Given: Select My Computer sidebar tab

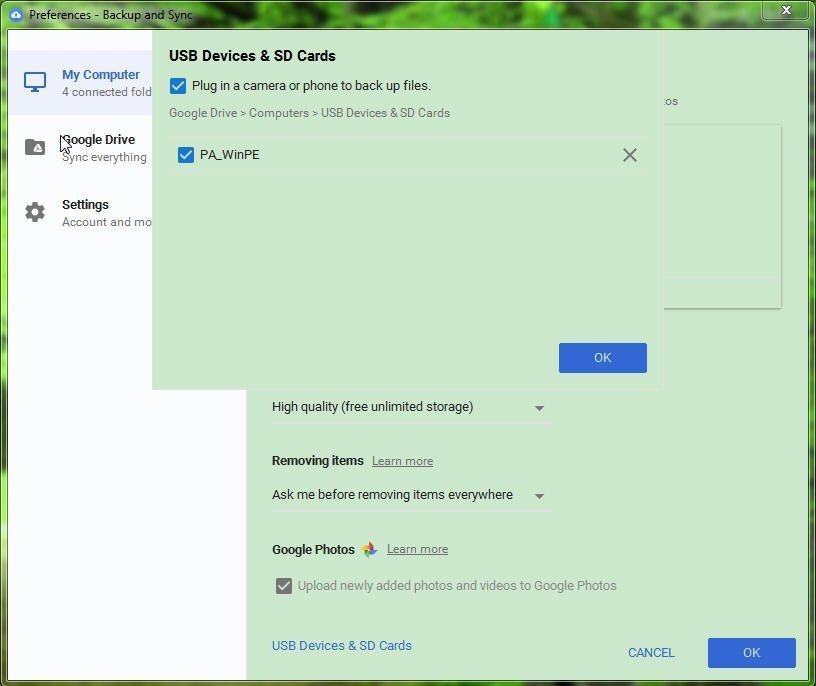Looking at the screenshot, I should click(80, 82).
